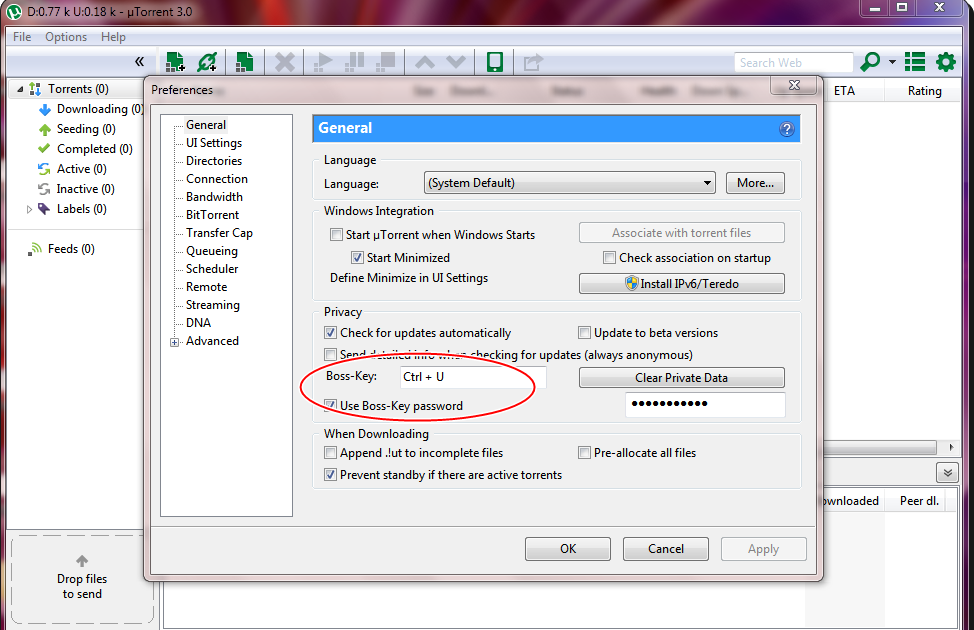Select BitTorrent in preferences tree
The height and width of the screenshot is (630, 974).
pos(212,215)
